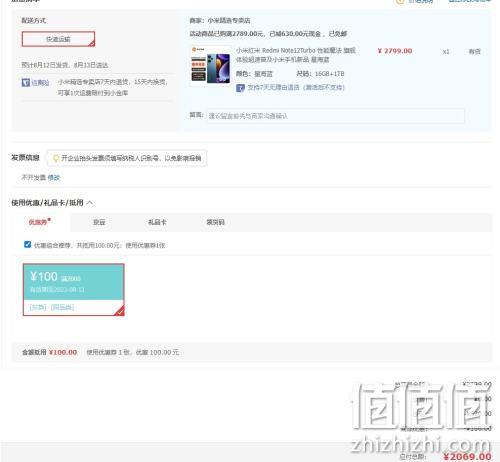Click the clock icon near top right
The height and width of the screenshot is (462, 500).
point(400,2)
